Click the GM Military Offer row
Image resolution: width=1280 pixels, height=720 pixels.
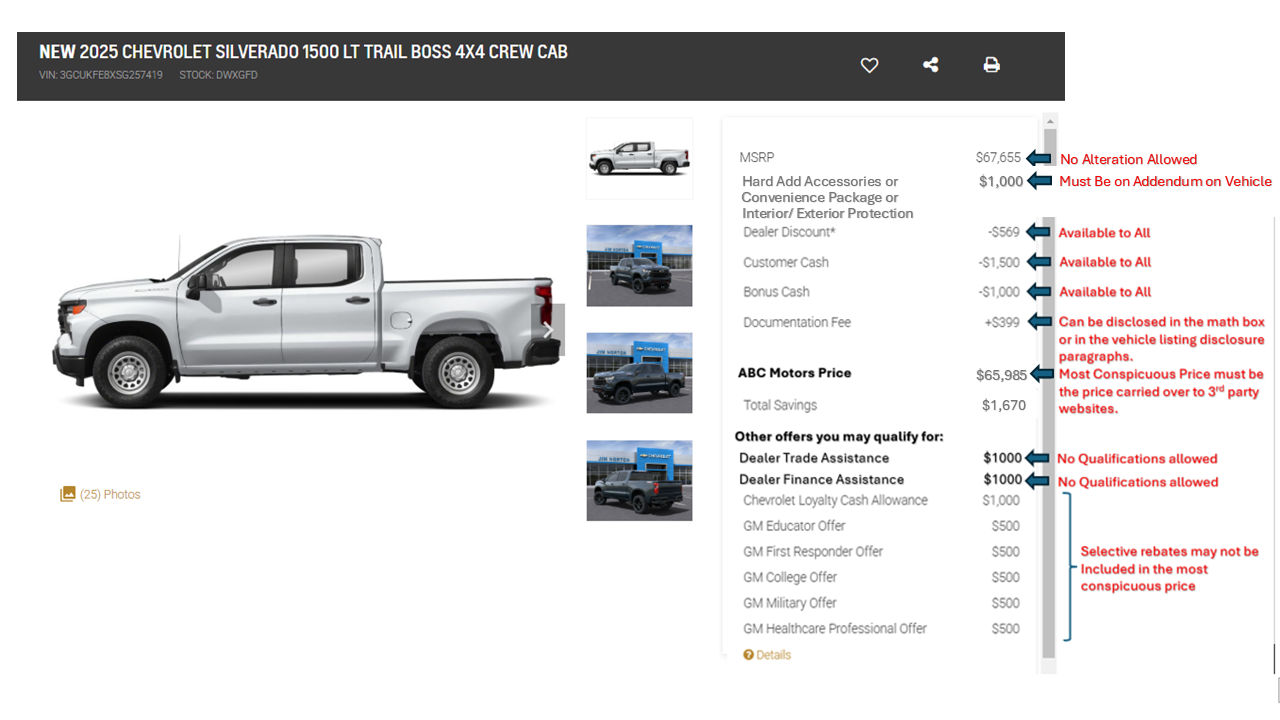pyautogui.click(x=881, y=603)
